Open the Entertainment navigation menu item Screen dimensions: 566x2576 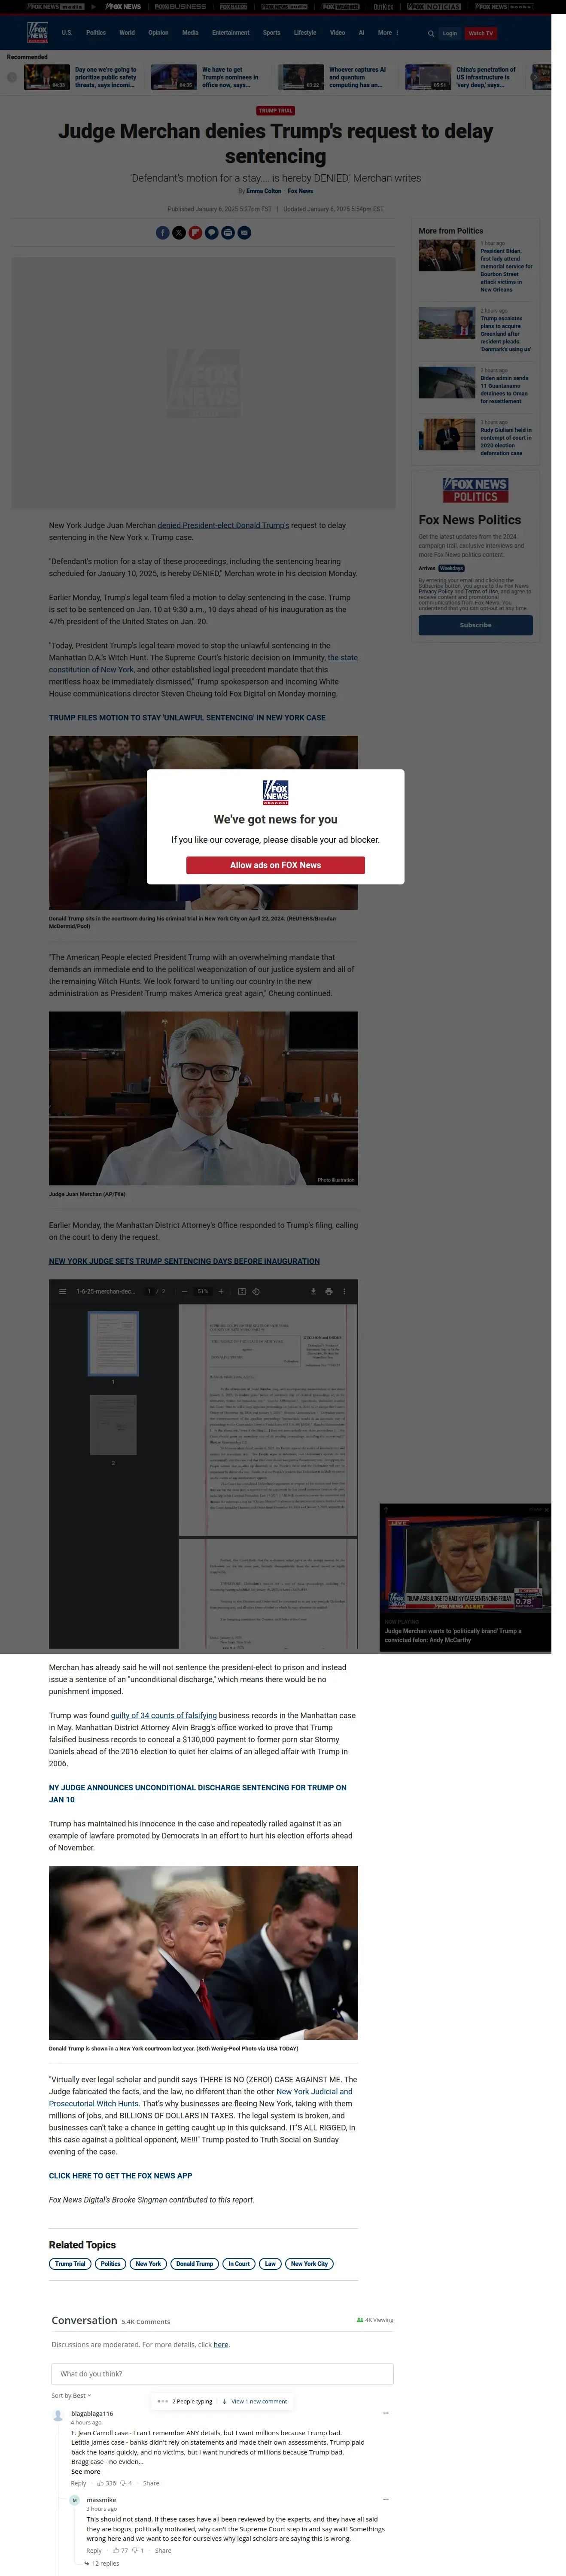click(231, 33)
